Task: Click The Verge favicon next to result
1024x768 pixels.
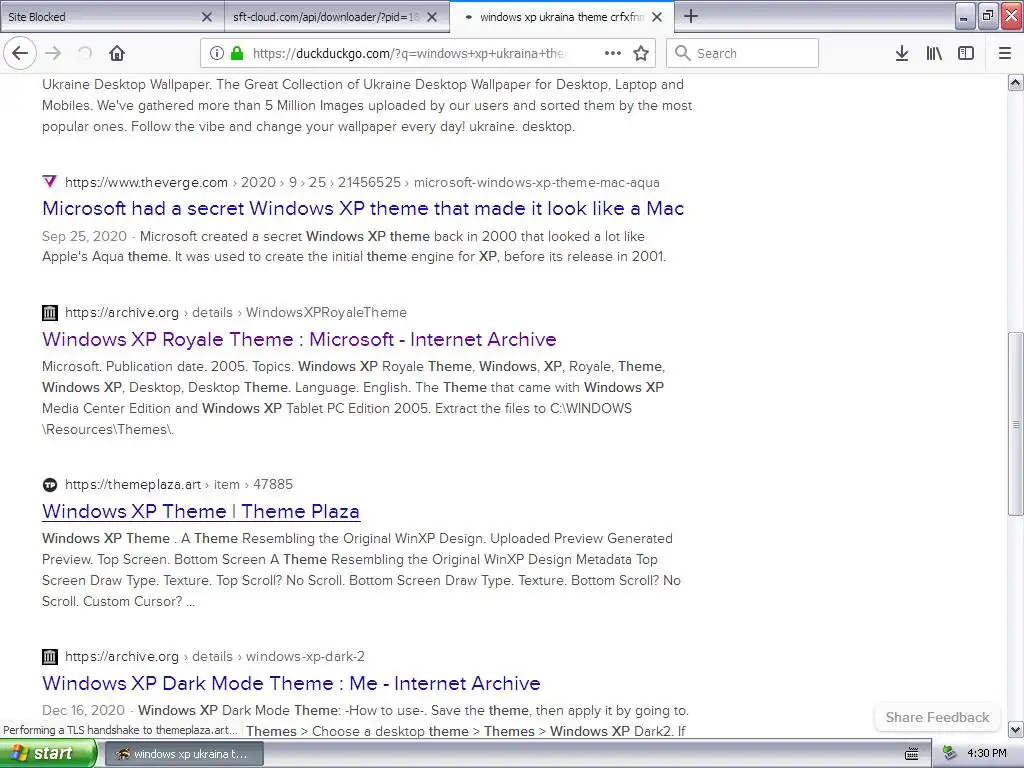Action: tap(50, 182)
